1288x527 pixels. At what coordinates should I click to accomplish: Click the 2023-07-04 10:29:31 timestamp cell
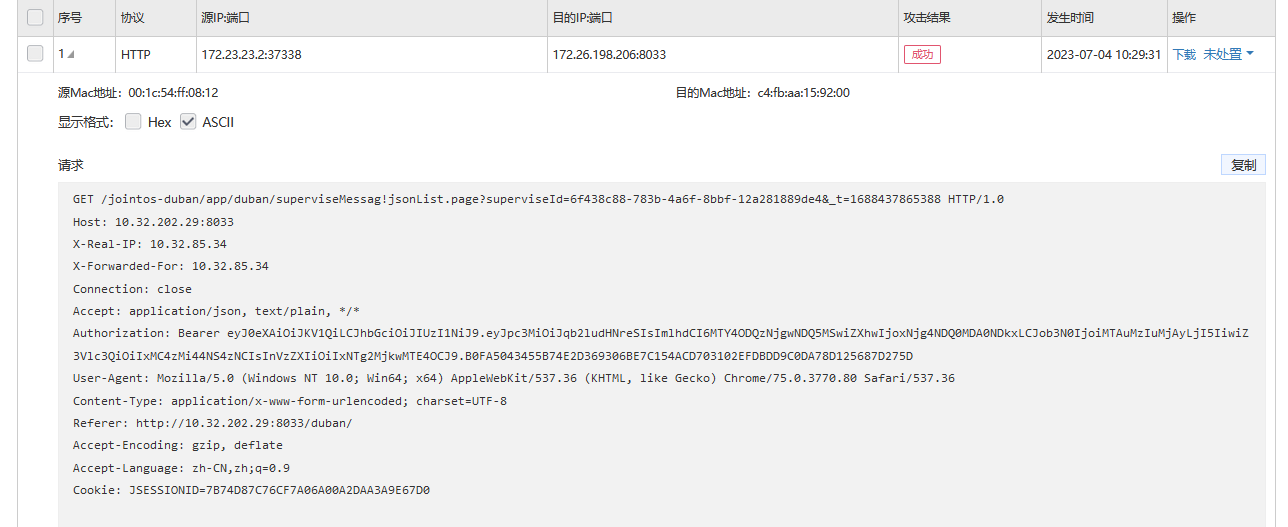[x=1104, y=54]
